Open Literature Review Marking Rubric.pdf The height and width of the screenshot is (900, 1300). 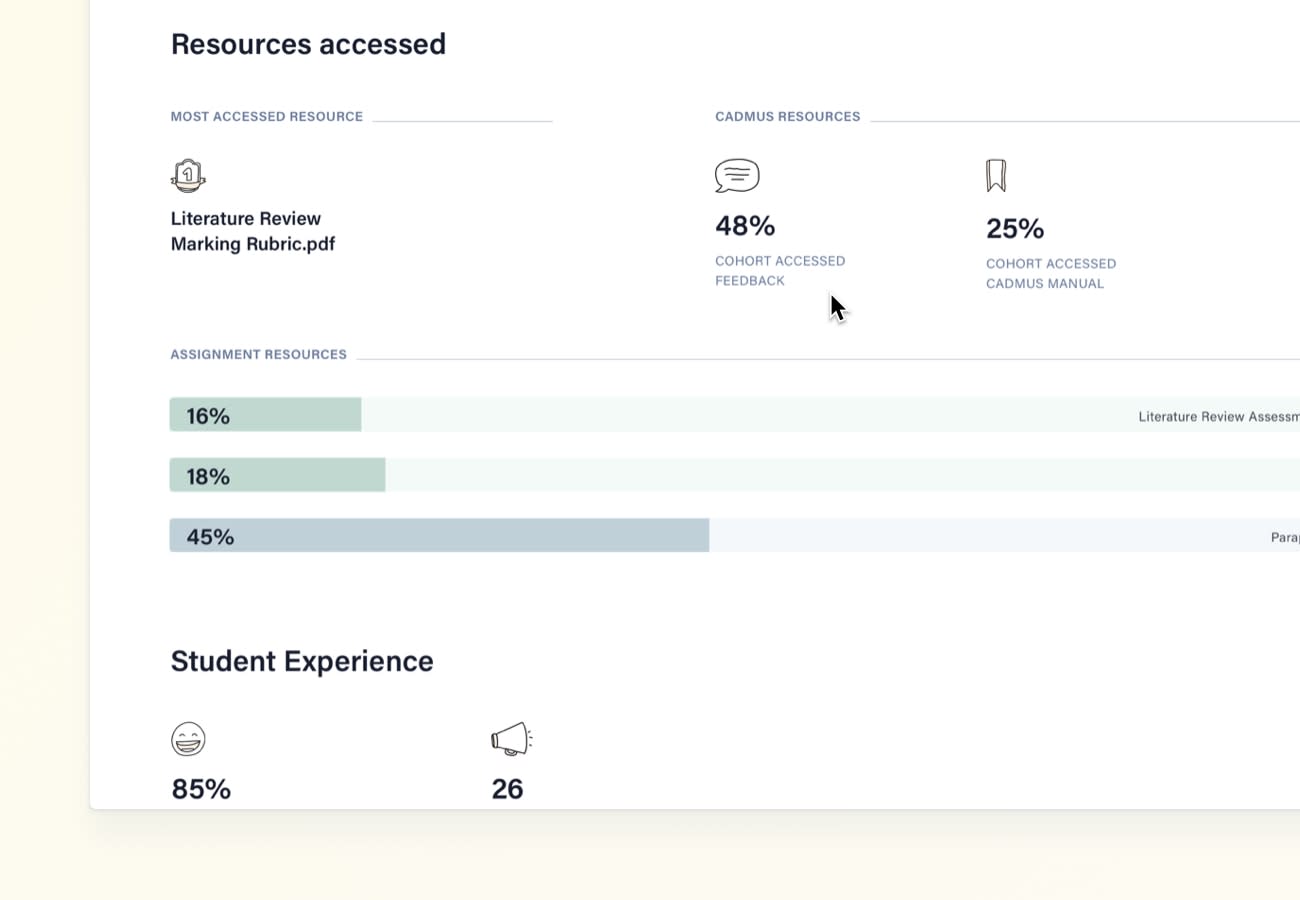coord(252,231)
